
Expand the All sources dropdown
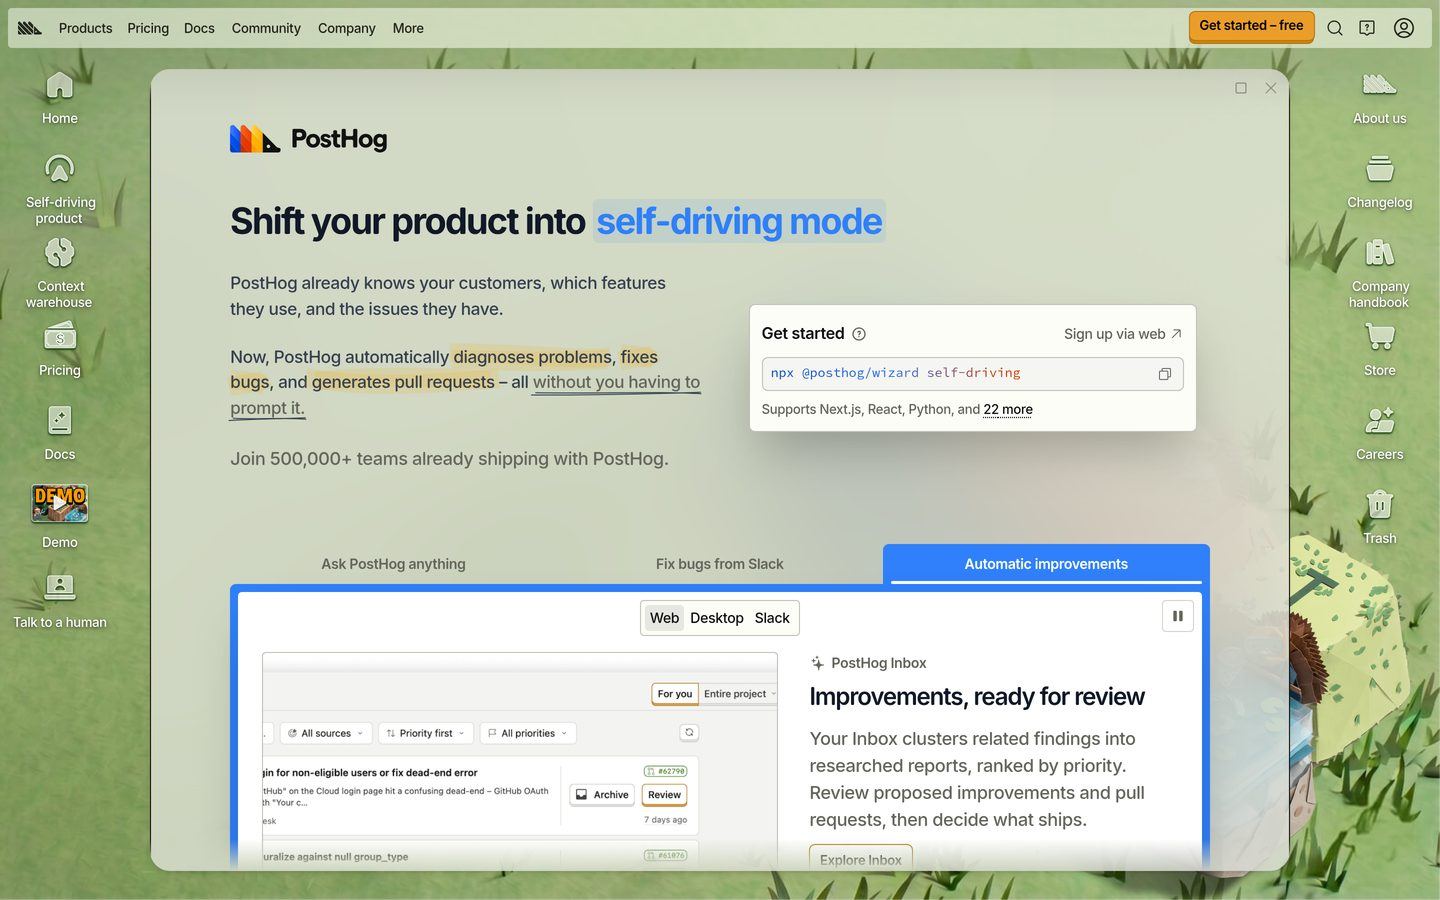pyautogui.click(x=326, y=733)
